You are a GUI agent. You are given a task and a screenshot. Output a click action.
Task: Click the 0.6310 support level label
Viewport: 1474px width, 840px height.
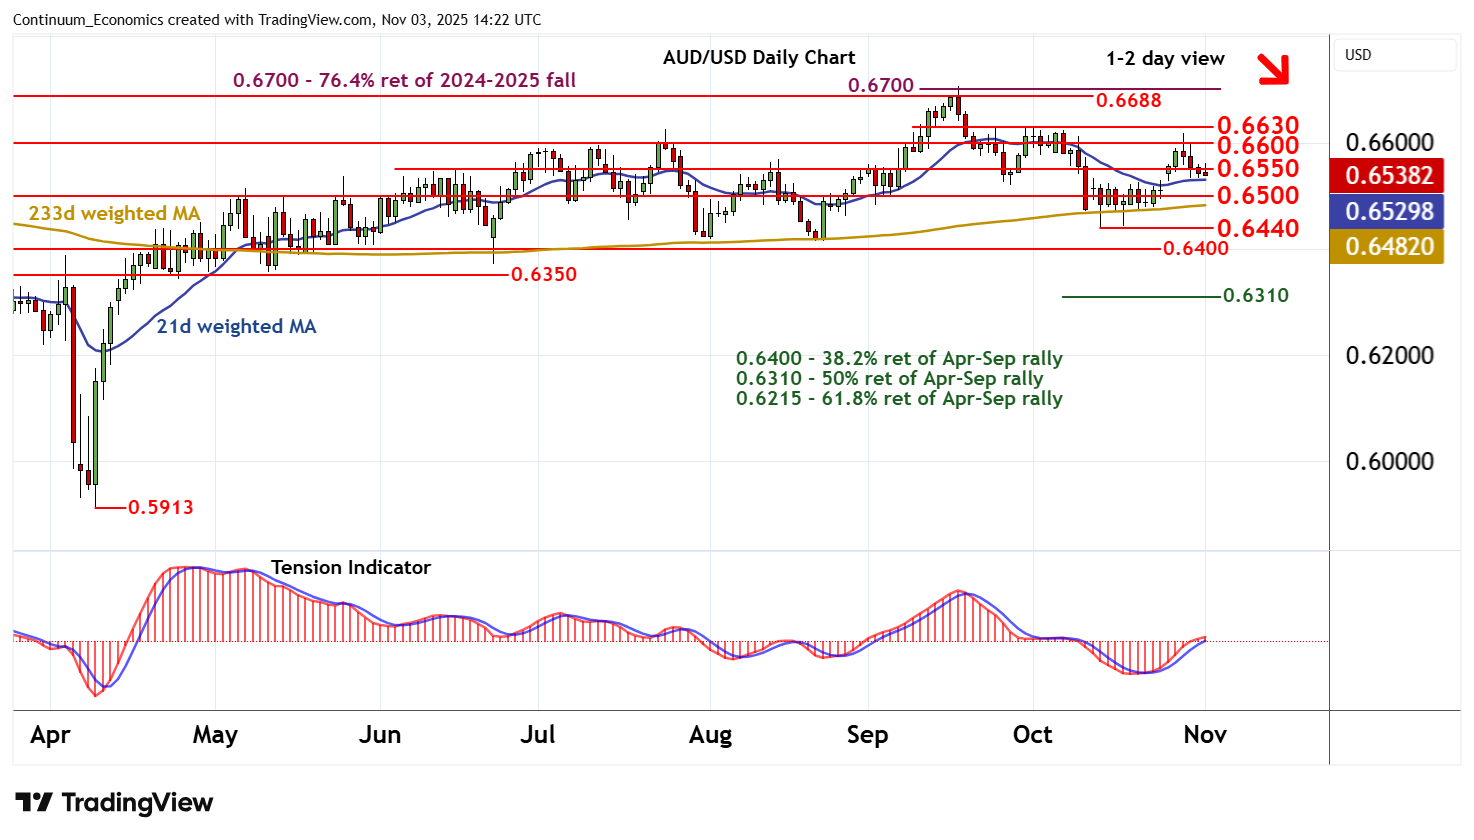1256,295
